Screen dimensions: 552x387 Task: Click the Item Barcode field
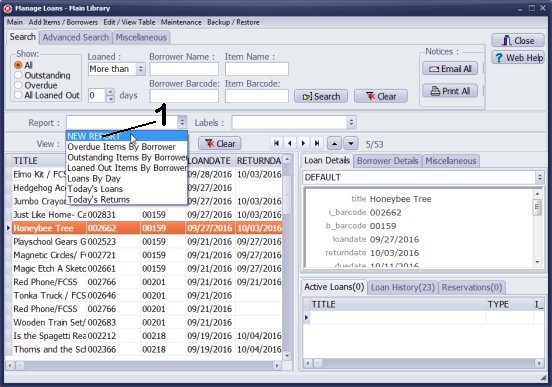257,96
